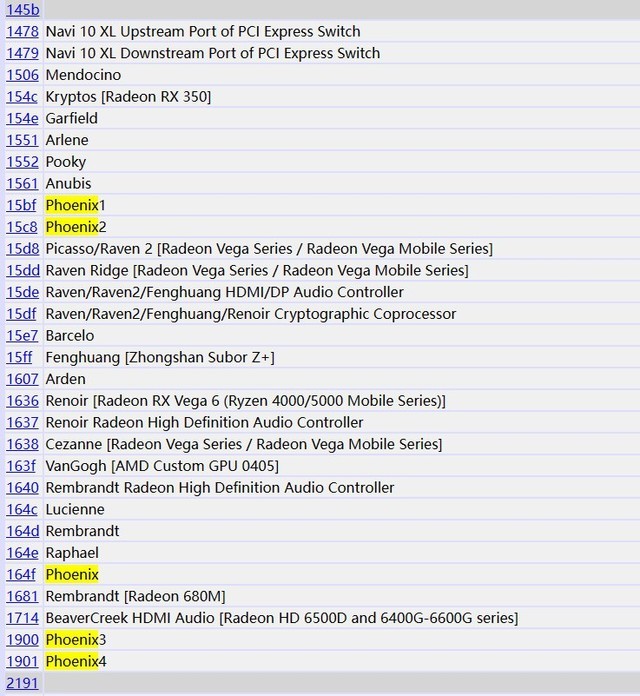Screen dimensions: 640x696
Task: Click the 'Raphael' device name
Action: tap(72, 554)
